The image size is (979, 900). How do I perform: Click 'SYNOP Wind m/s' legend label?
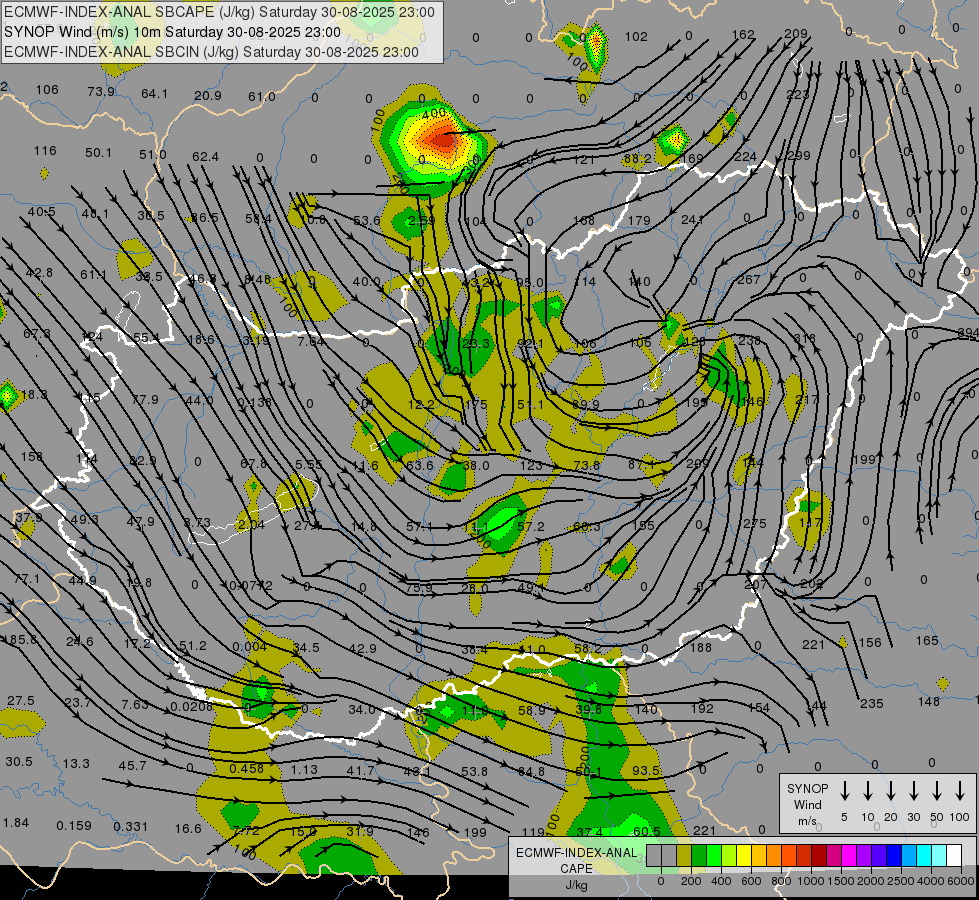click(x=807, y=804)
